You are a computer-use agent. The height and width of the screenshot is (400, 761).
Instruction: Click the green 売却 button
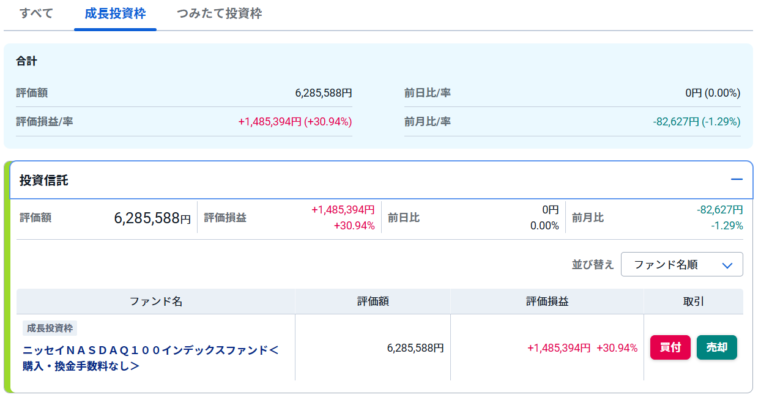tap(716, 348)
